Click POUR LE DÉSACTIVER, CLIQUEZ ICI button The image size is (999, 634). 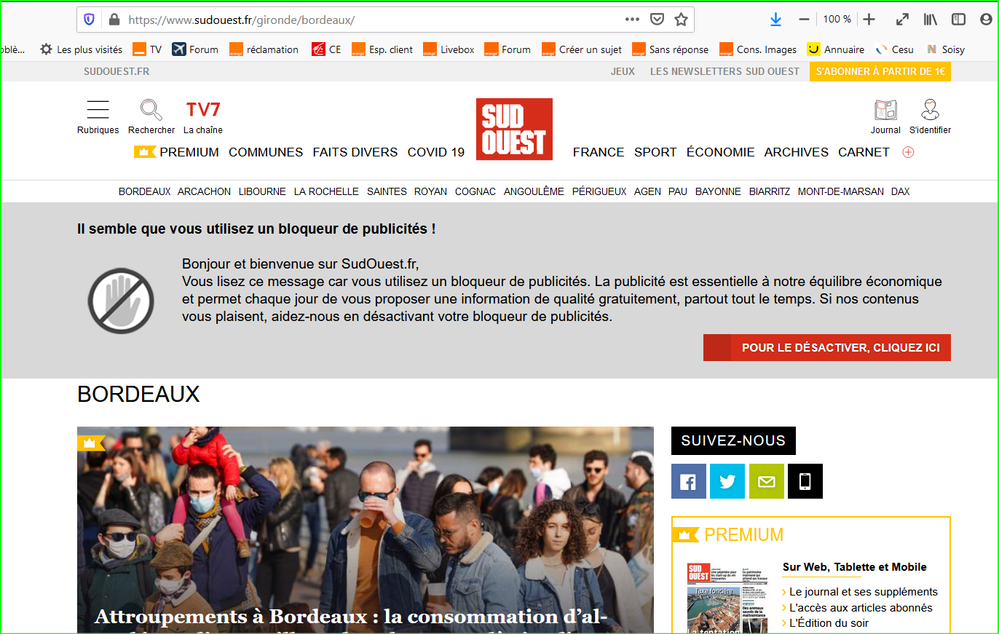pos(827,347)
